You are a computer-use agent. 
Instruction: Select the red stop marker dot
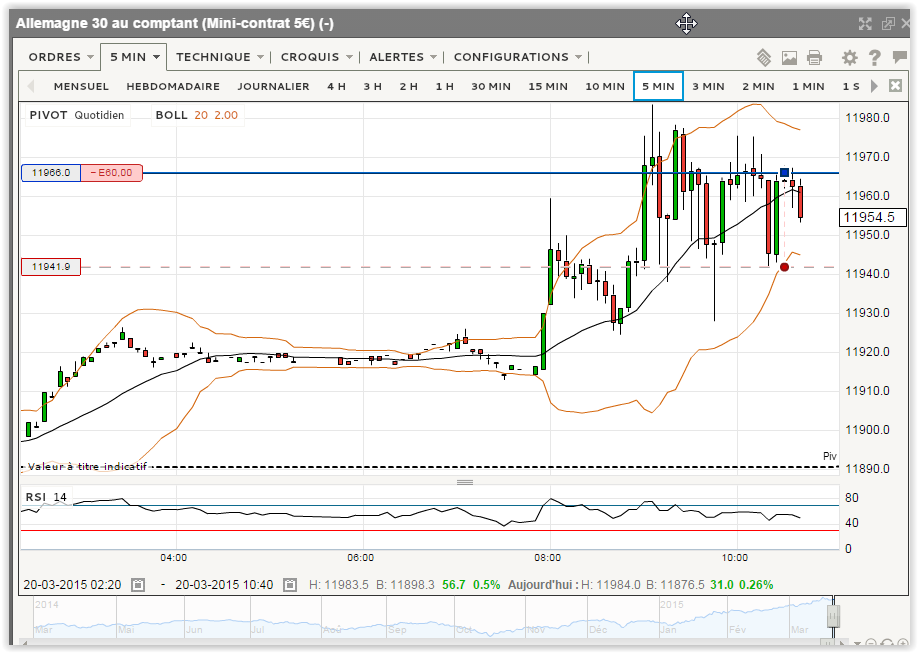tap(785, 267)
